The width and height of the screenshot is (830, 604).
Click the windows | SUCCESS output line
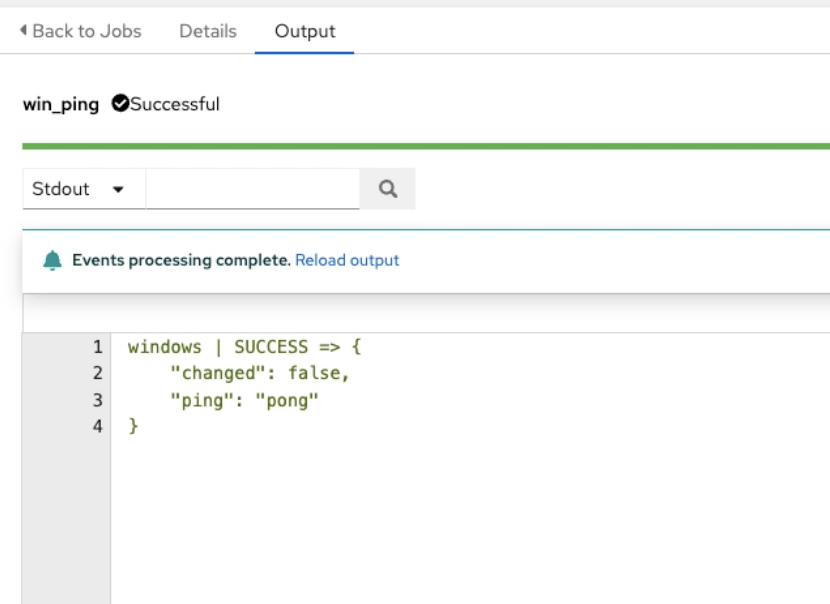[245, 347]
